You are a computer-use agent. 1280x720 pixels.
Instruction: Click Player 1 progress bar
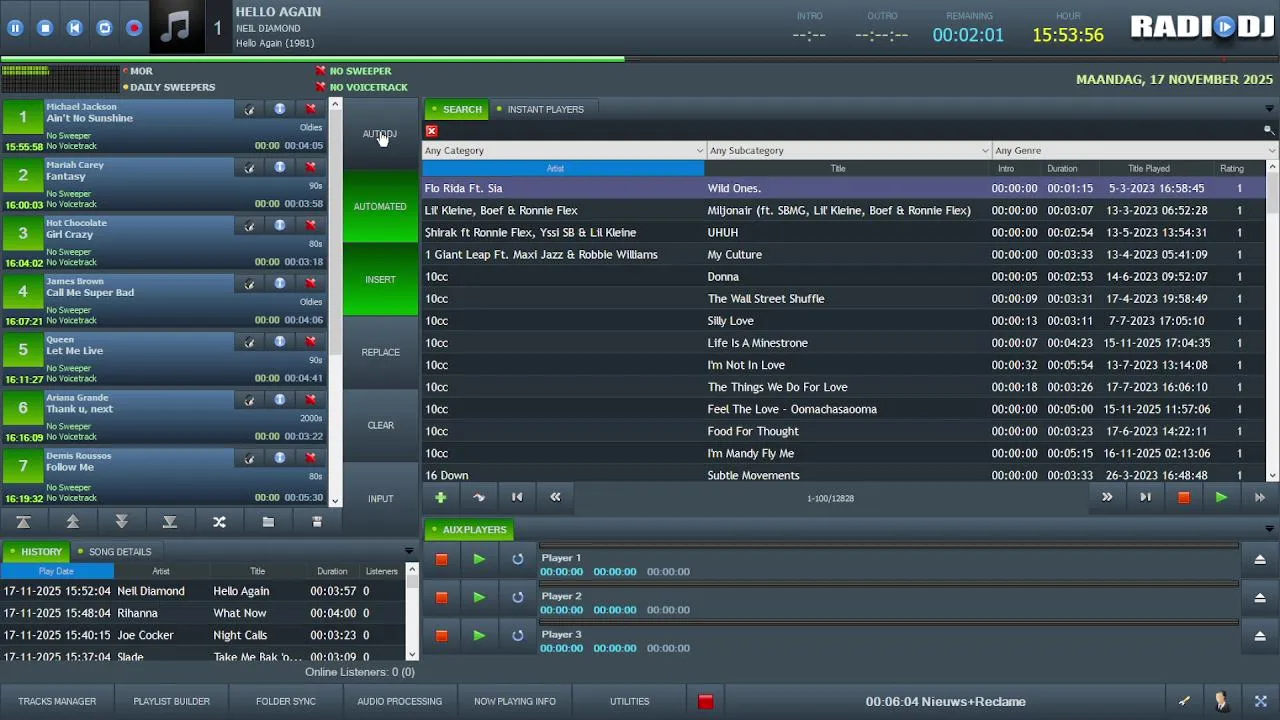pos(889,546)
